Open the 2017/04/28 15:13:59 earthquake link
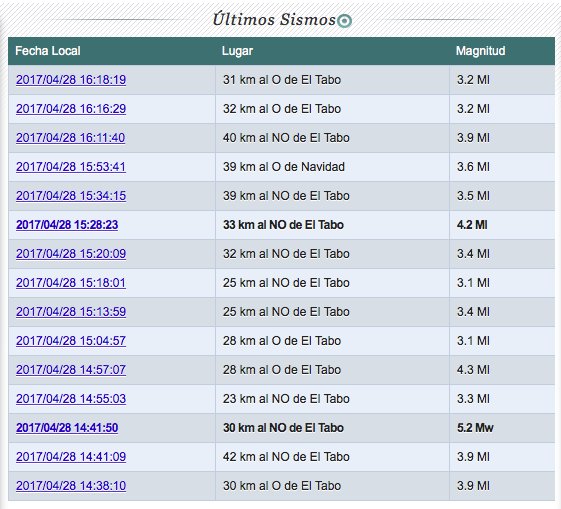The image size is (561, 509). 71,311
